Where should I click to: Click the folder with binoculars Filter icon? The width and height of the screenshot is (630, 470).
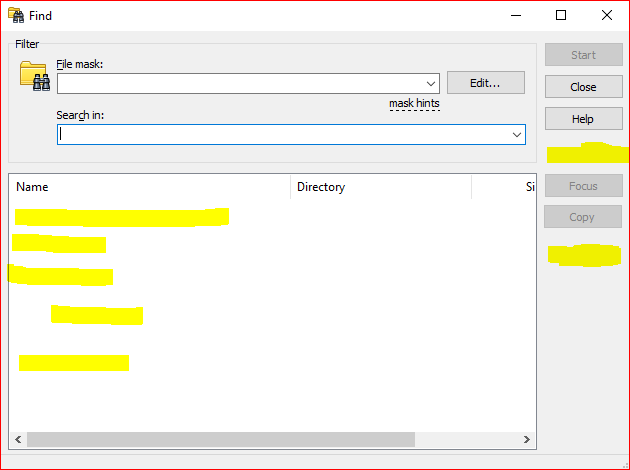coord(34,77)
